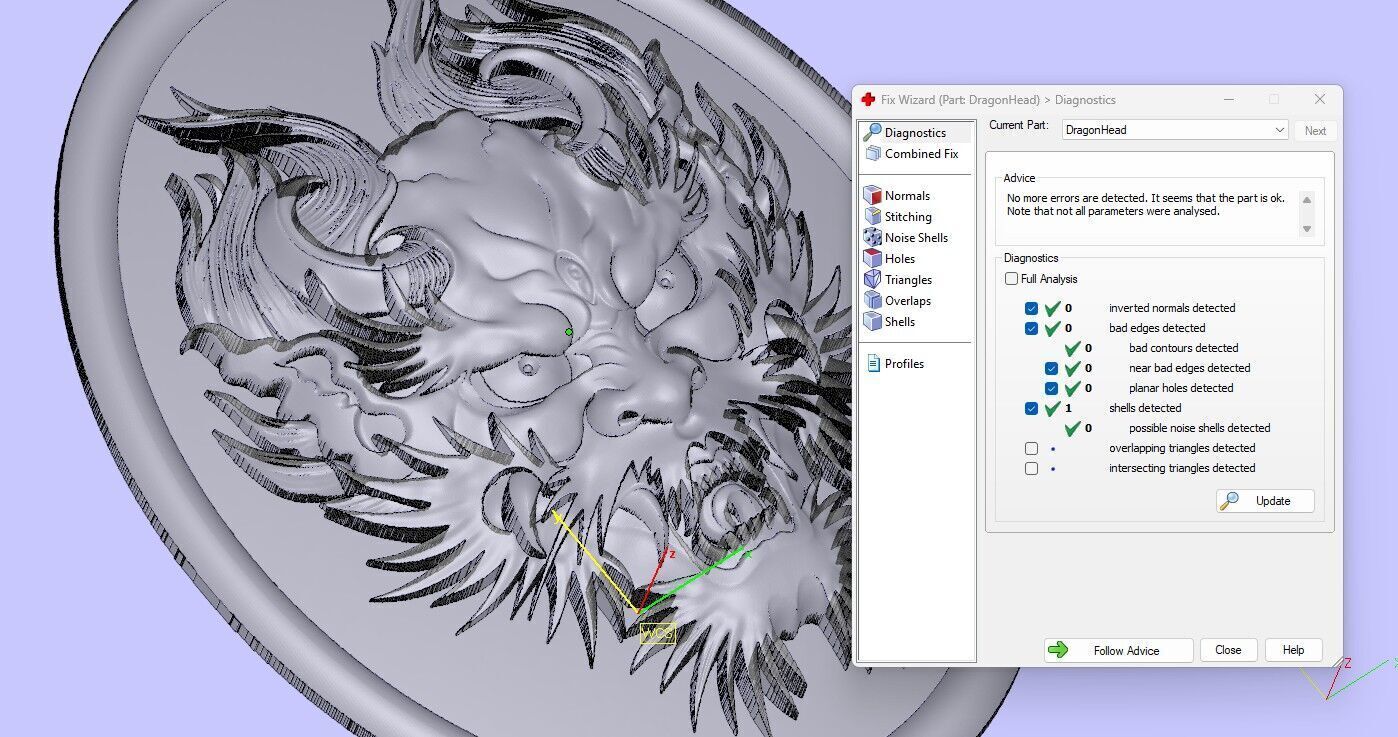Image resolution: width=1398 pixels, height=737 pixels.
Task: Click the 'inverted normals detected' text
Action: (1172, 308)
